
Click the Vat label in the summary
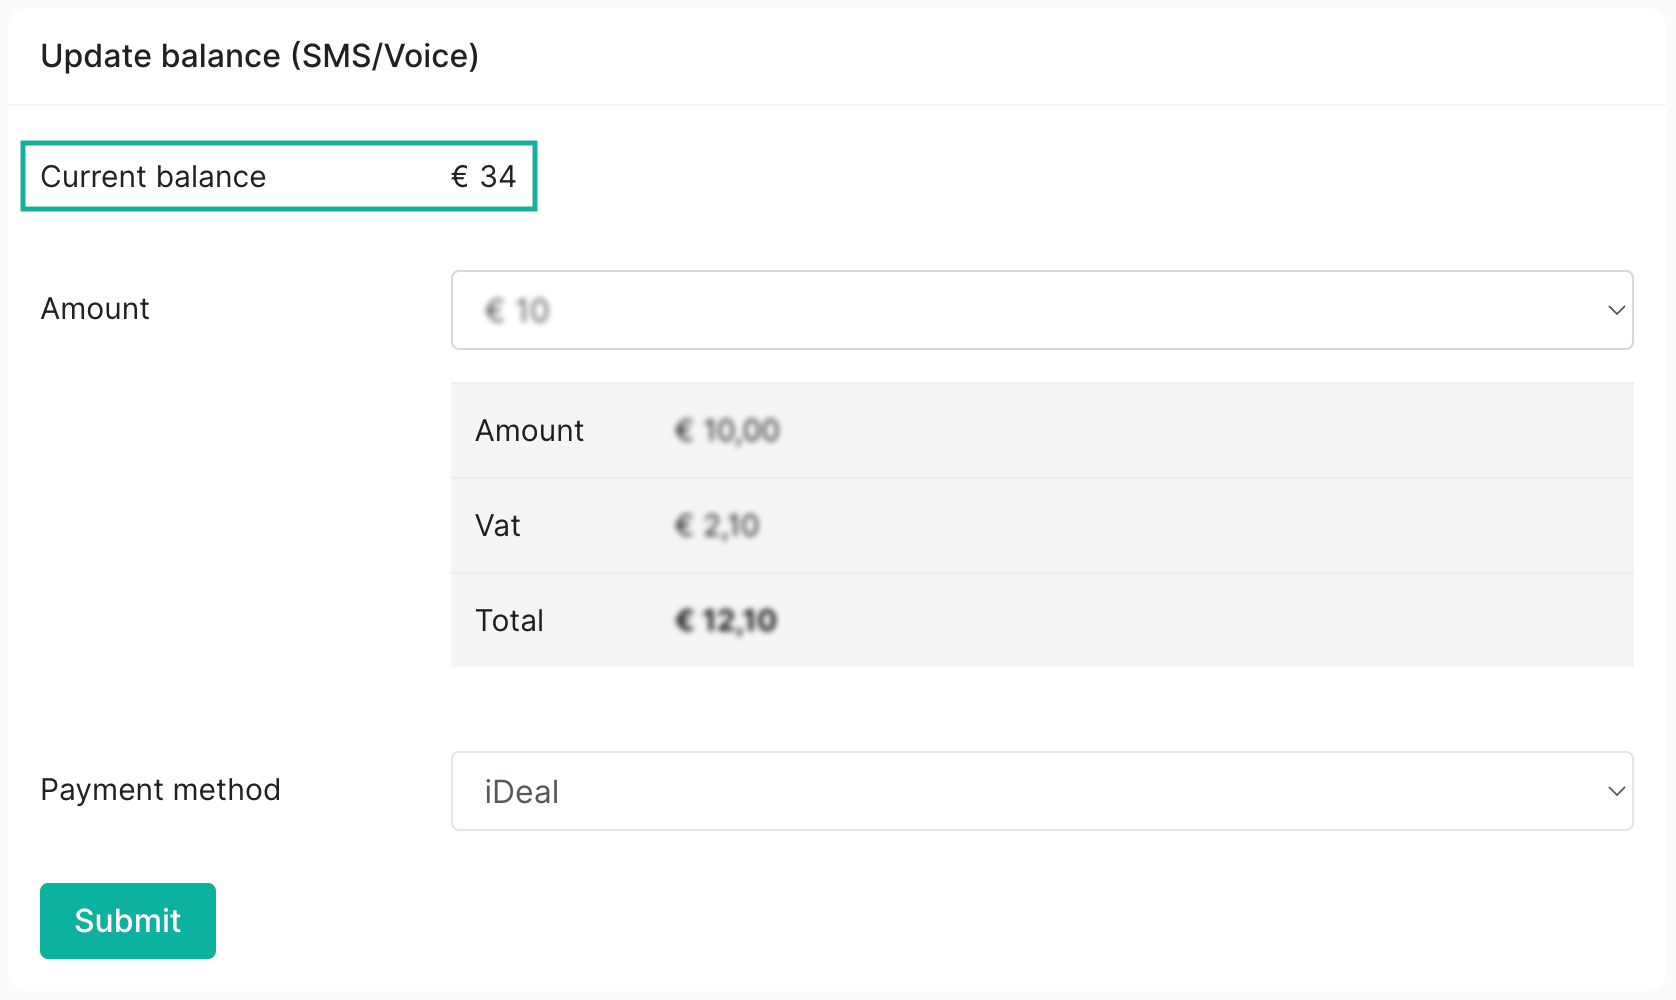(498, 526)
